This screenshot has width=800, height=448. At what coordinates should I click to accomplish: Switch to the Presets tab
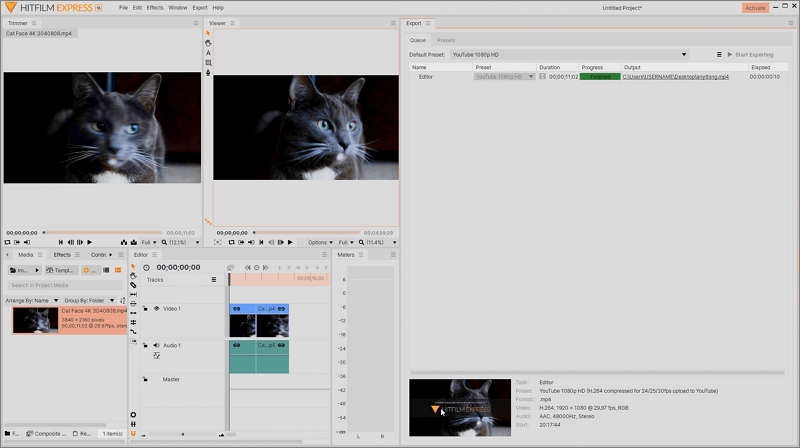pyautogui.click(x=446, y=40)
